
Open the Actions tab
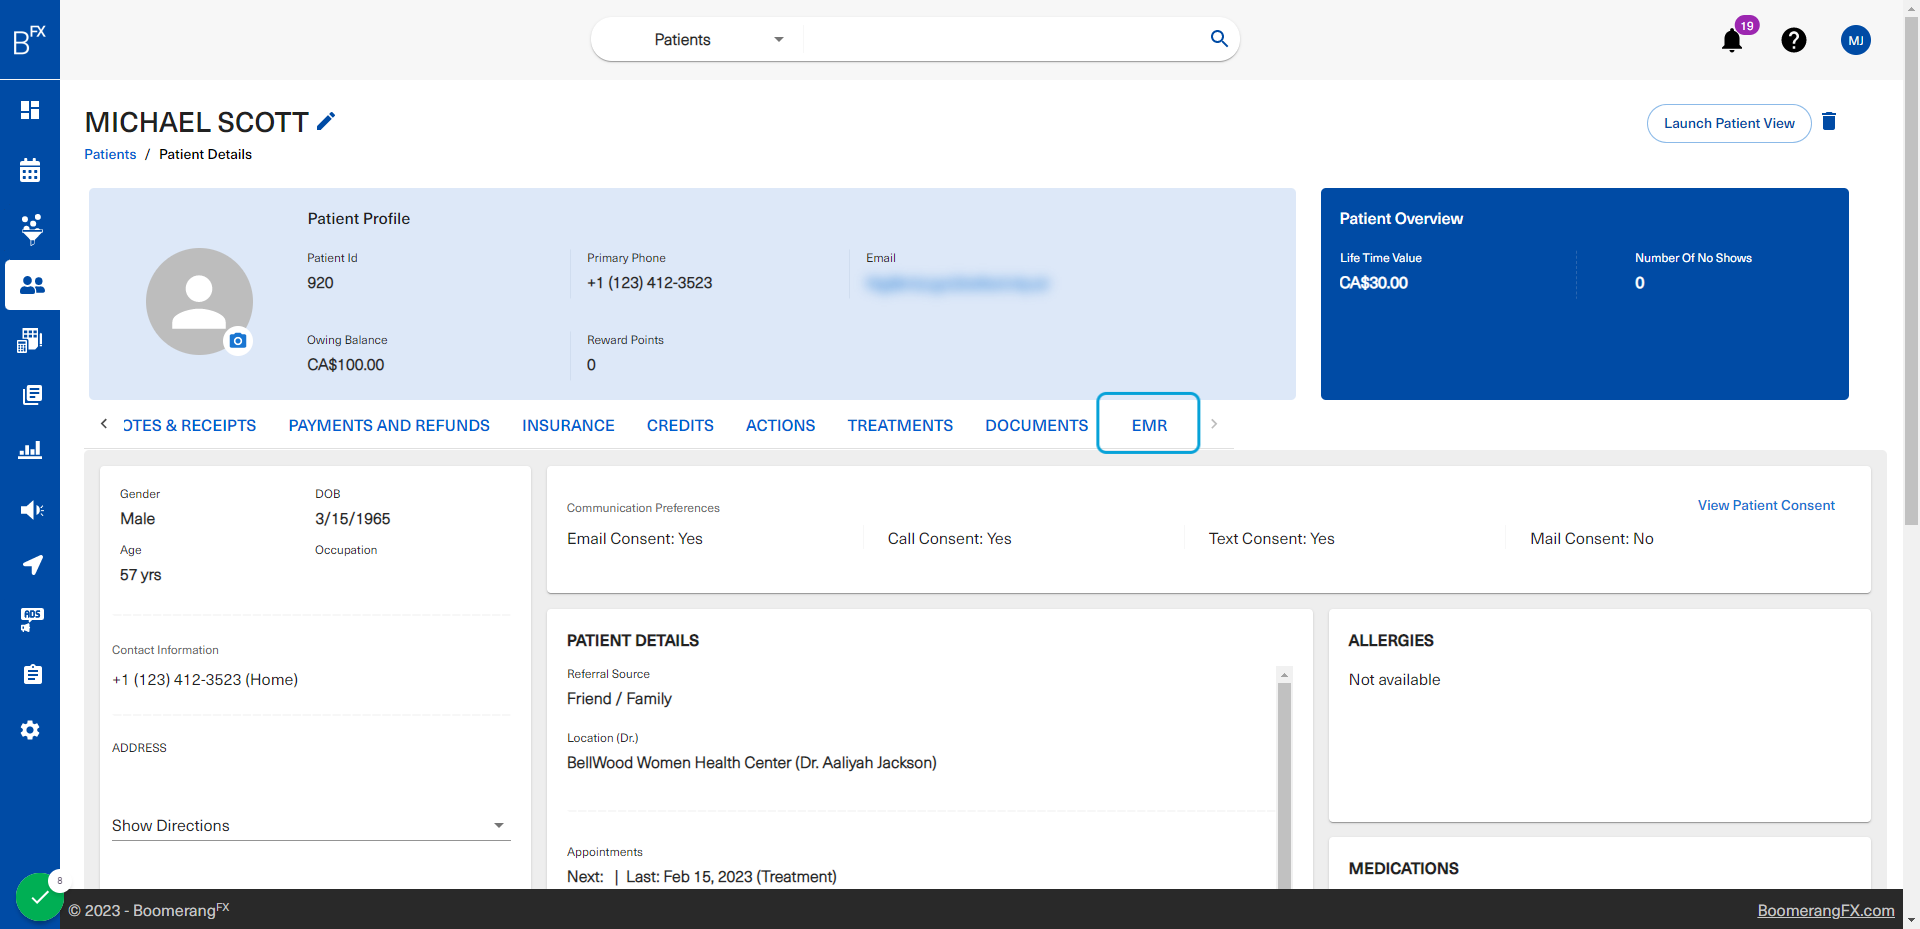(780, 425)
